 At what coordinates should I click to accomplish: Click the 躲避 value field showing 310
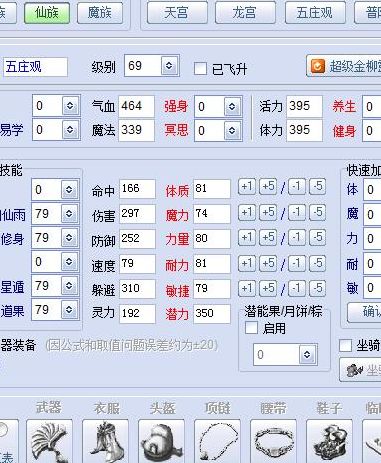click(137, 289)
